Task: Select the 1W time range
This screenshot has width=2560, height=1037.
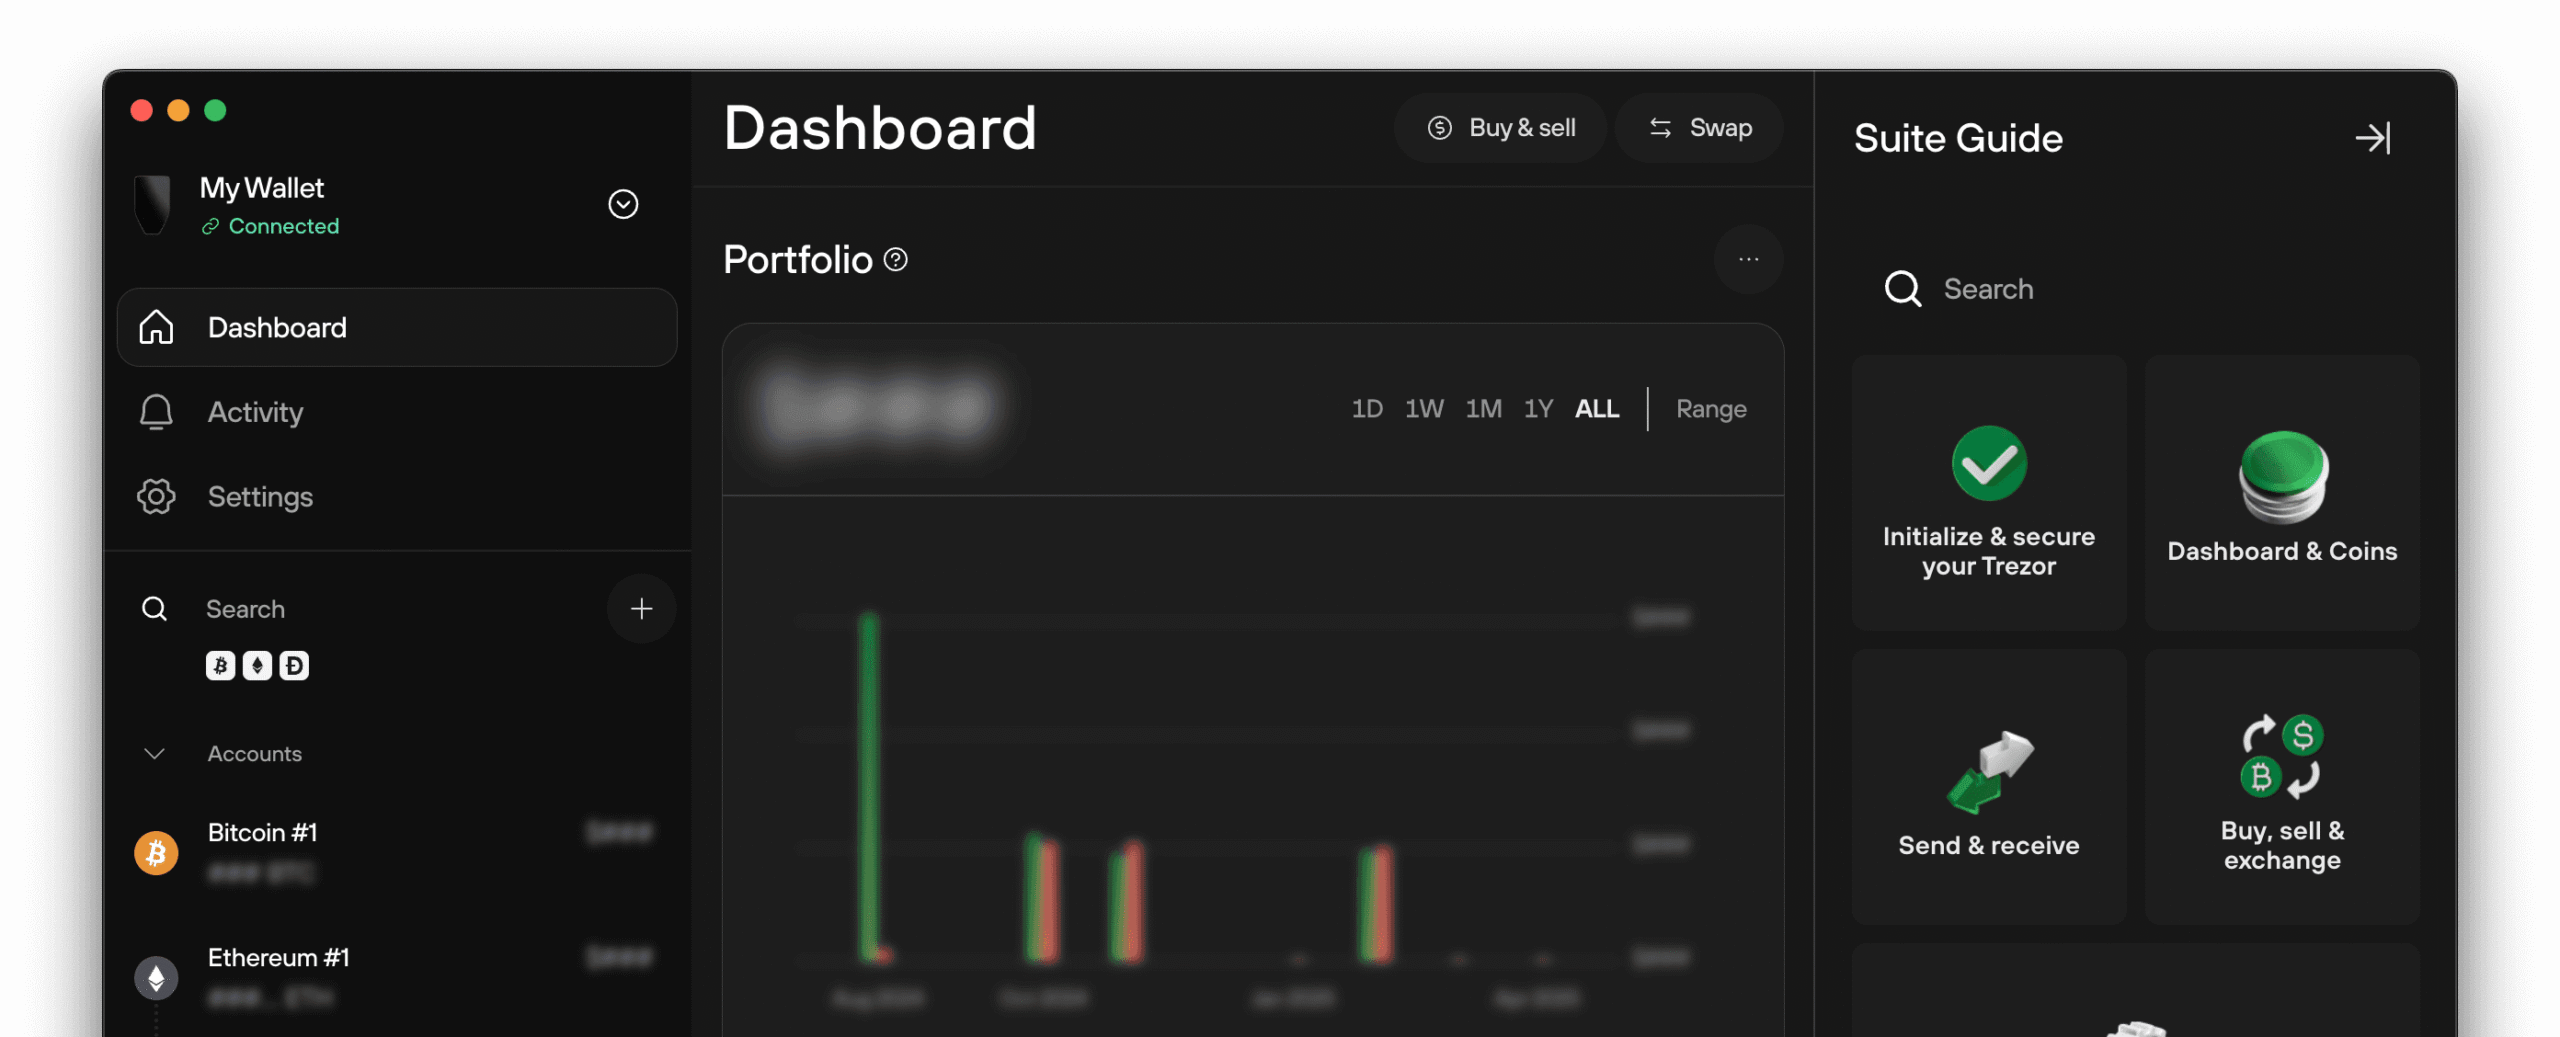Action: (1424, 408)
